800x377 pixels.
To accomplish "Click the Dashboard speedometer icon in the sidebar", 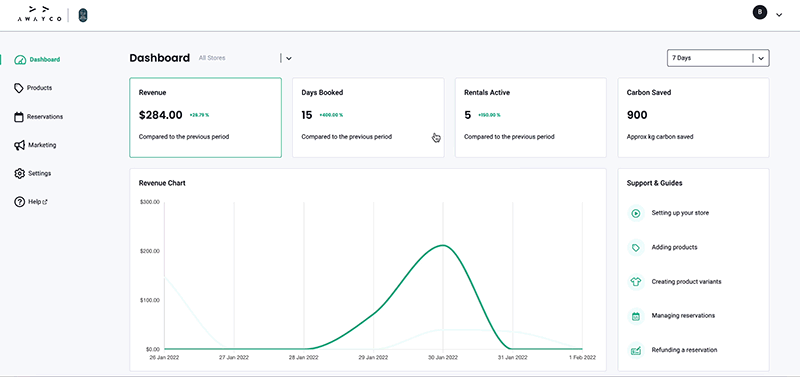I will pos(20,60).
